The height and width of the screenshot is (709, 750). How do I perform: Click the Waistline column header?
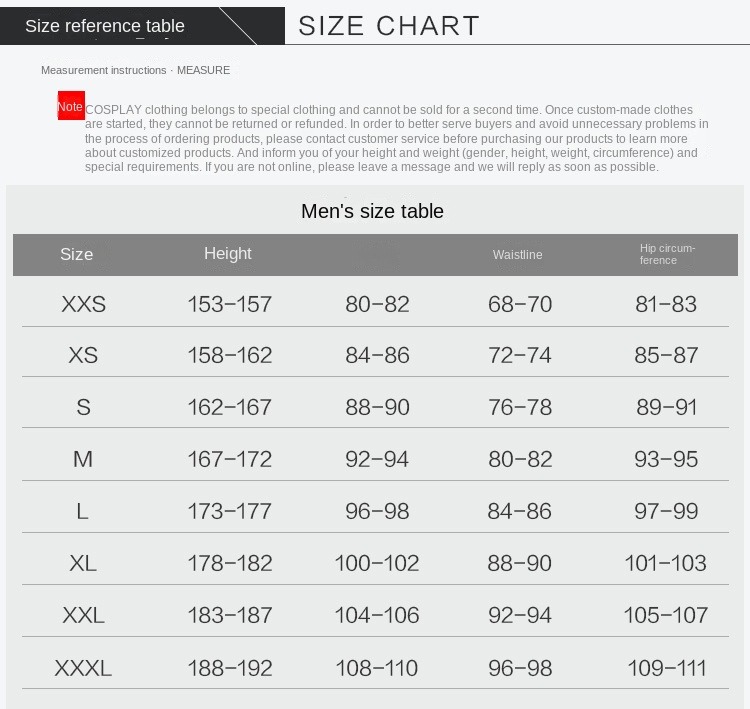point(518,255)
